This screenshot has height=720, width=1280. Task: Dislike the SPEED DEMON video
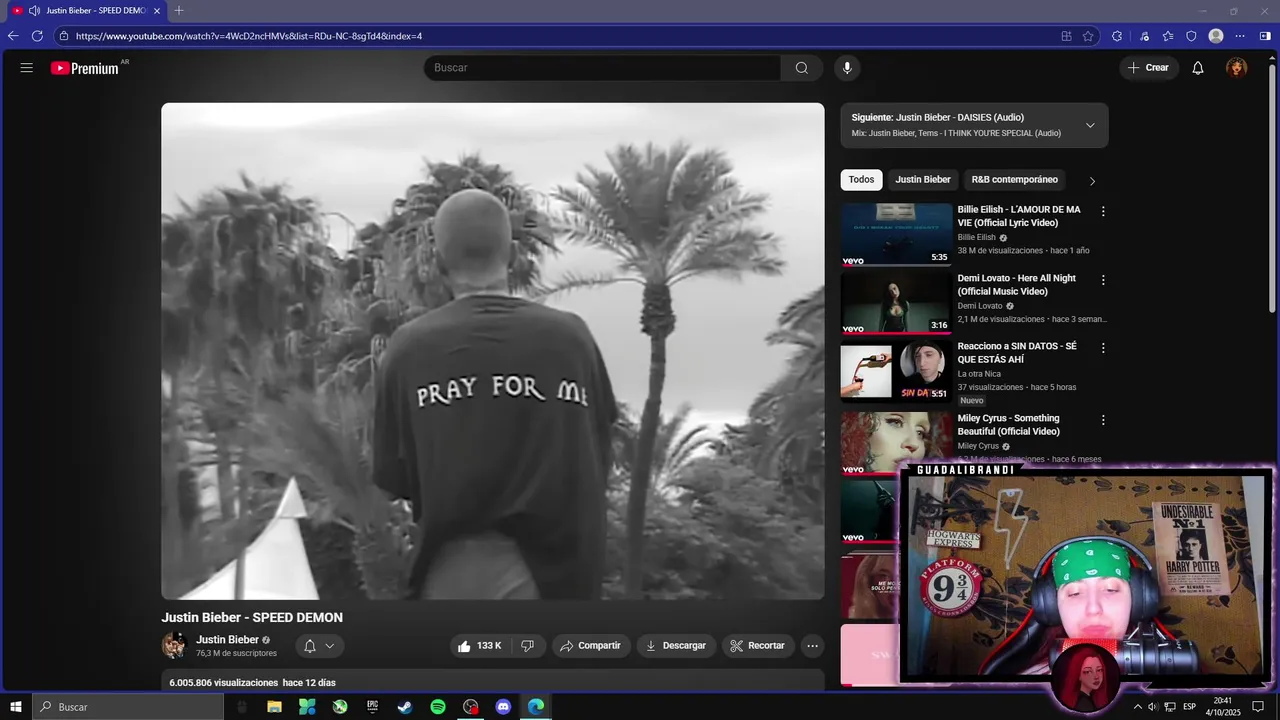pyautogui.click(x=527, y=646)
